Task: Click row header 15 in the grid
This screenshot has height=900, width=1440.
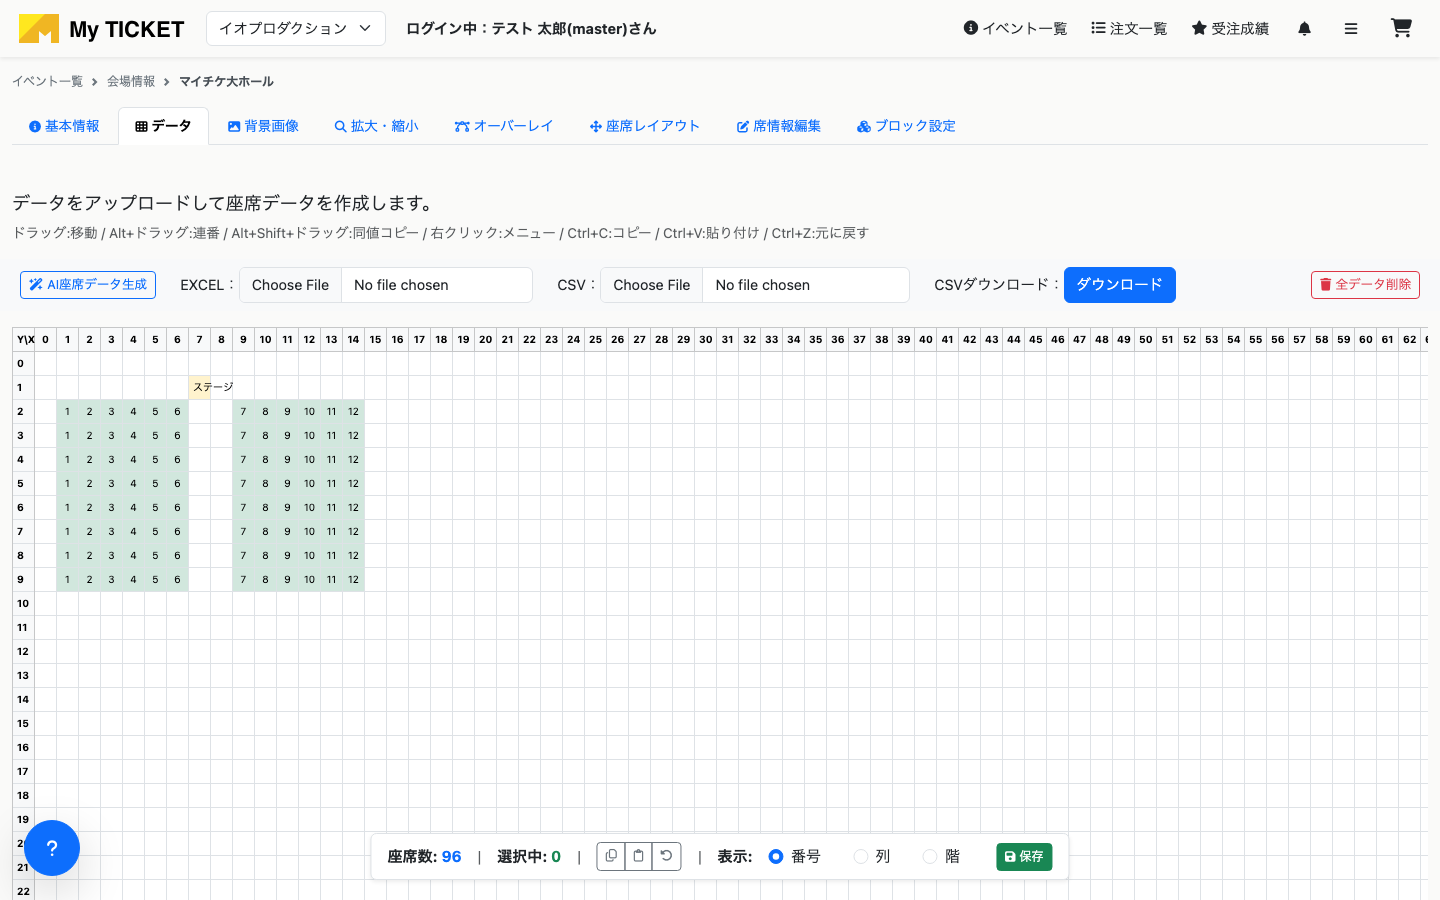Action: tap(23, 723)
